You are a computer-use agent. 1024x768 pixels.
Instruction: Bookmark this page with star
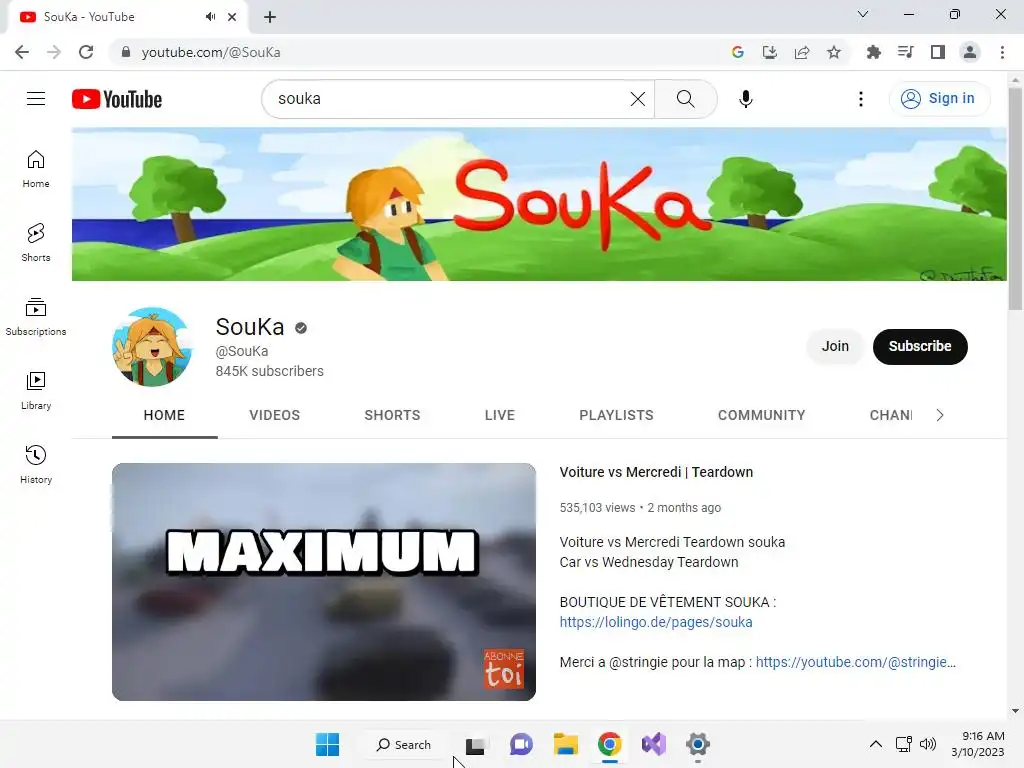[834, 52]
